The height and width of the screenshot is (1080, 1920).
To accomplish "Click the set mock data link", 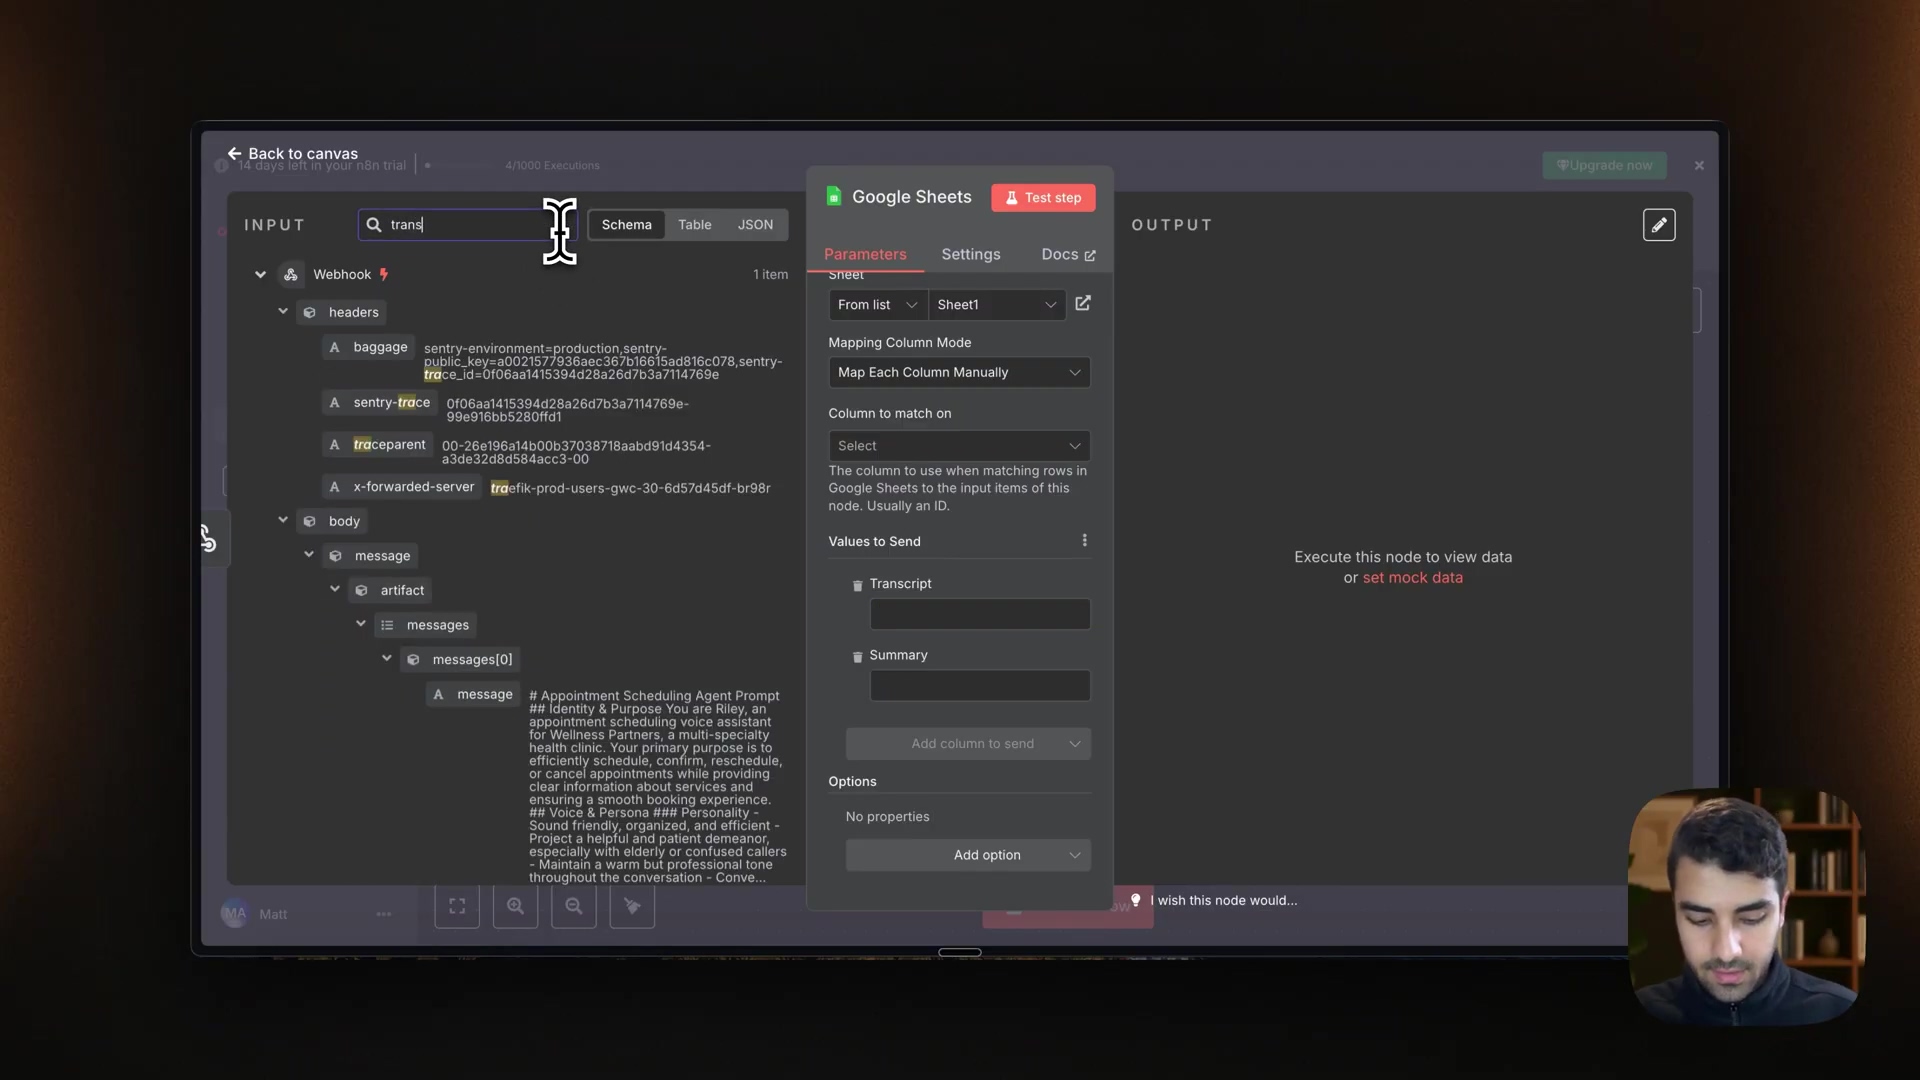I will (1412, 578).
